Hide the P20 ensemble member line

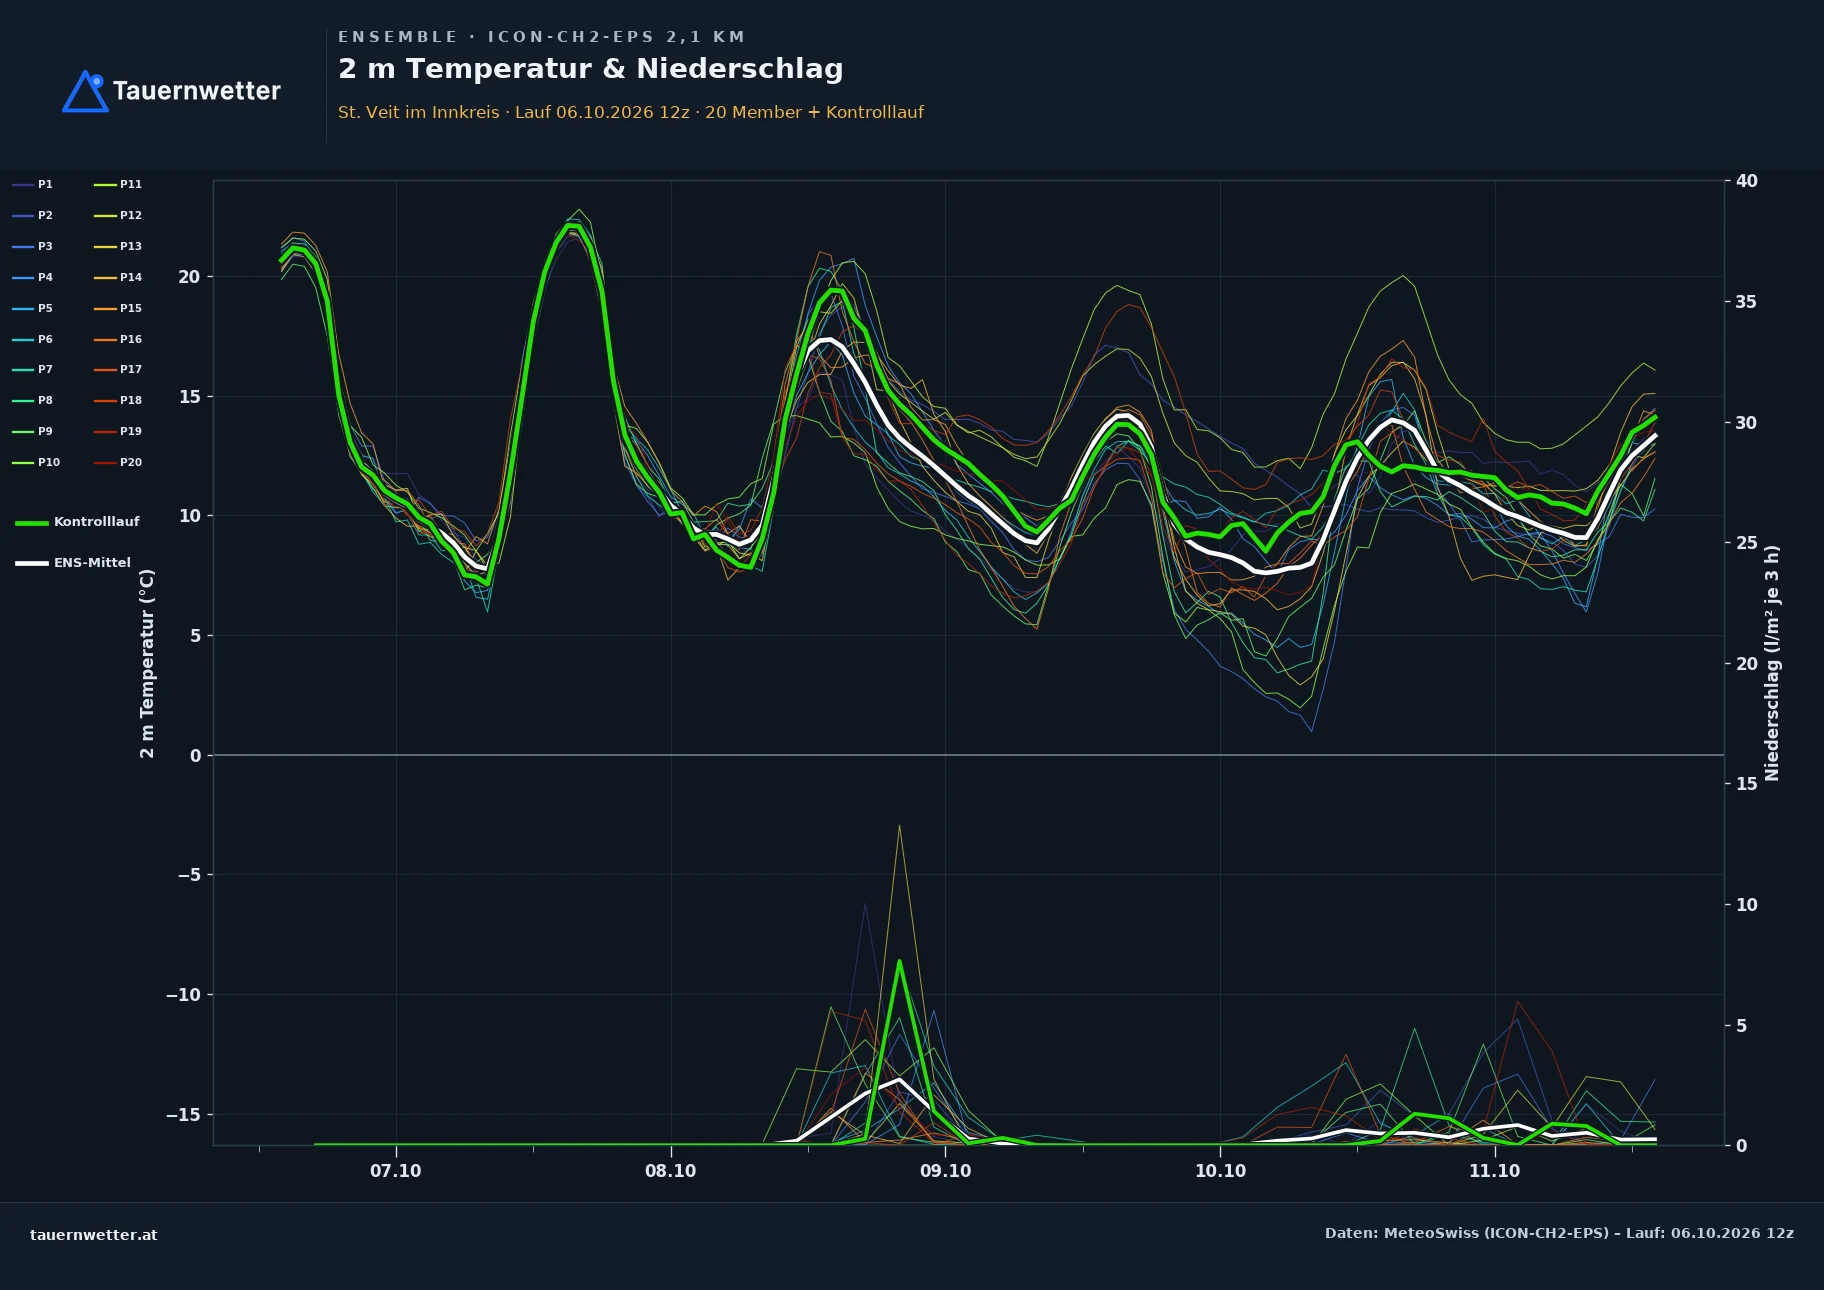[x=118, y=462]
